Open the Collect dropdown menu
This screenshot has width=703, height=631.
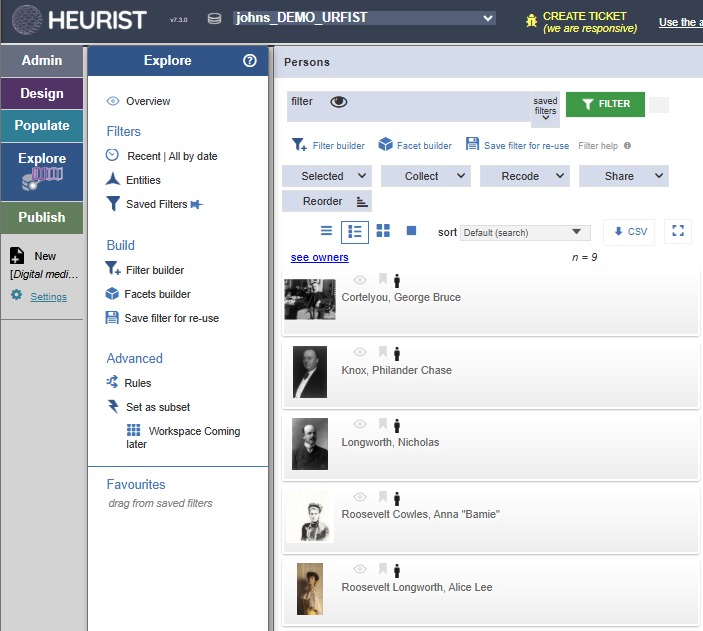click(x=426, y=176)
